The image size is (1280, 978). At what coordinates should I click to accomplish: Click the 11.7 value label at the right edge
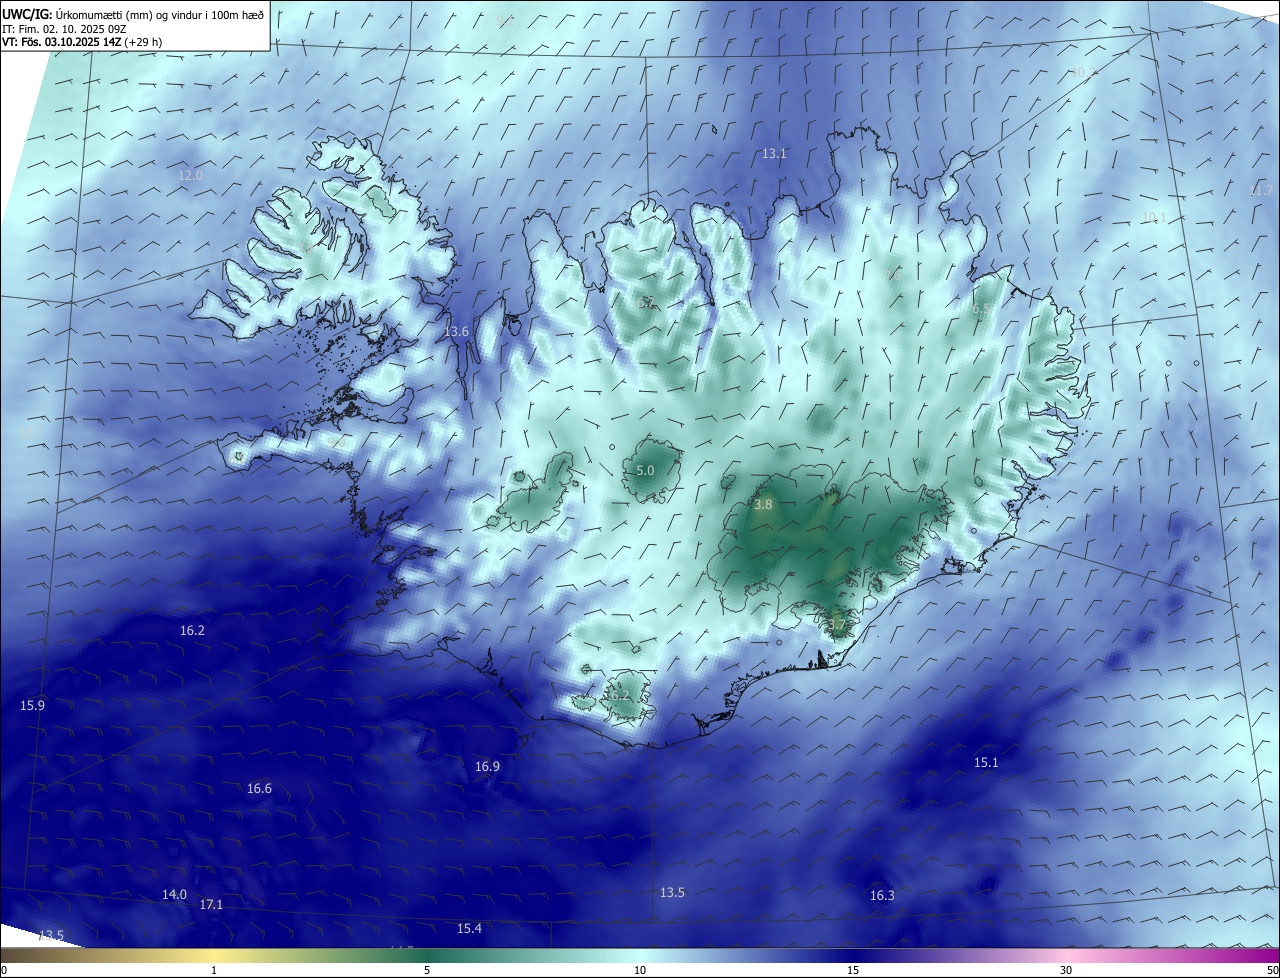[1262, 191]
